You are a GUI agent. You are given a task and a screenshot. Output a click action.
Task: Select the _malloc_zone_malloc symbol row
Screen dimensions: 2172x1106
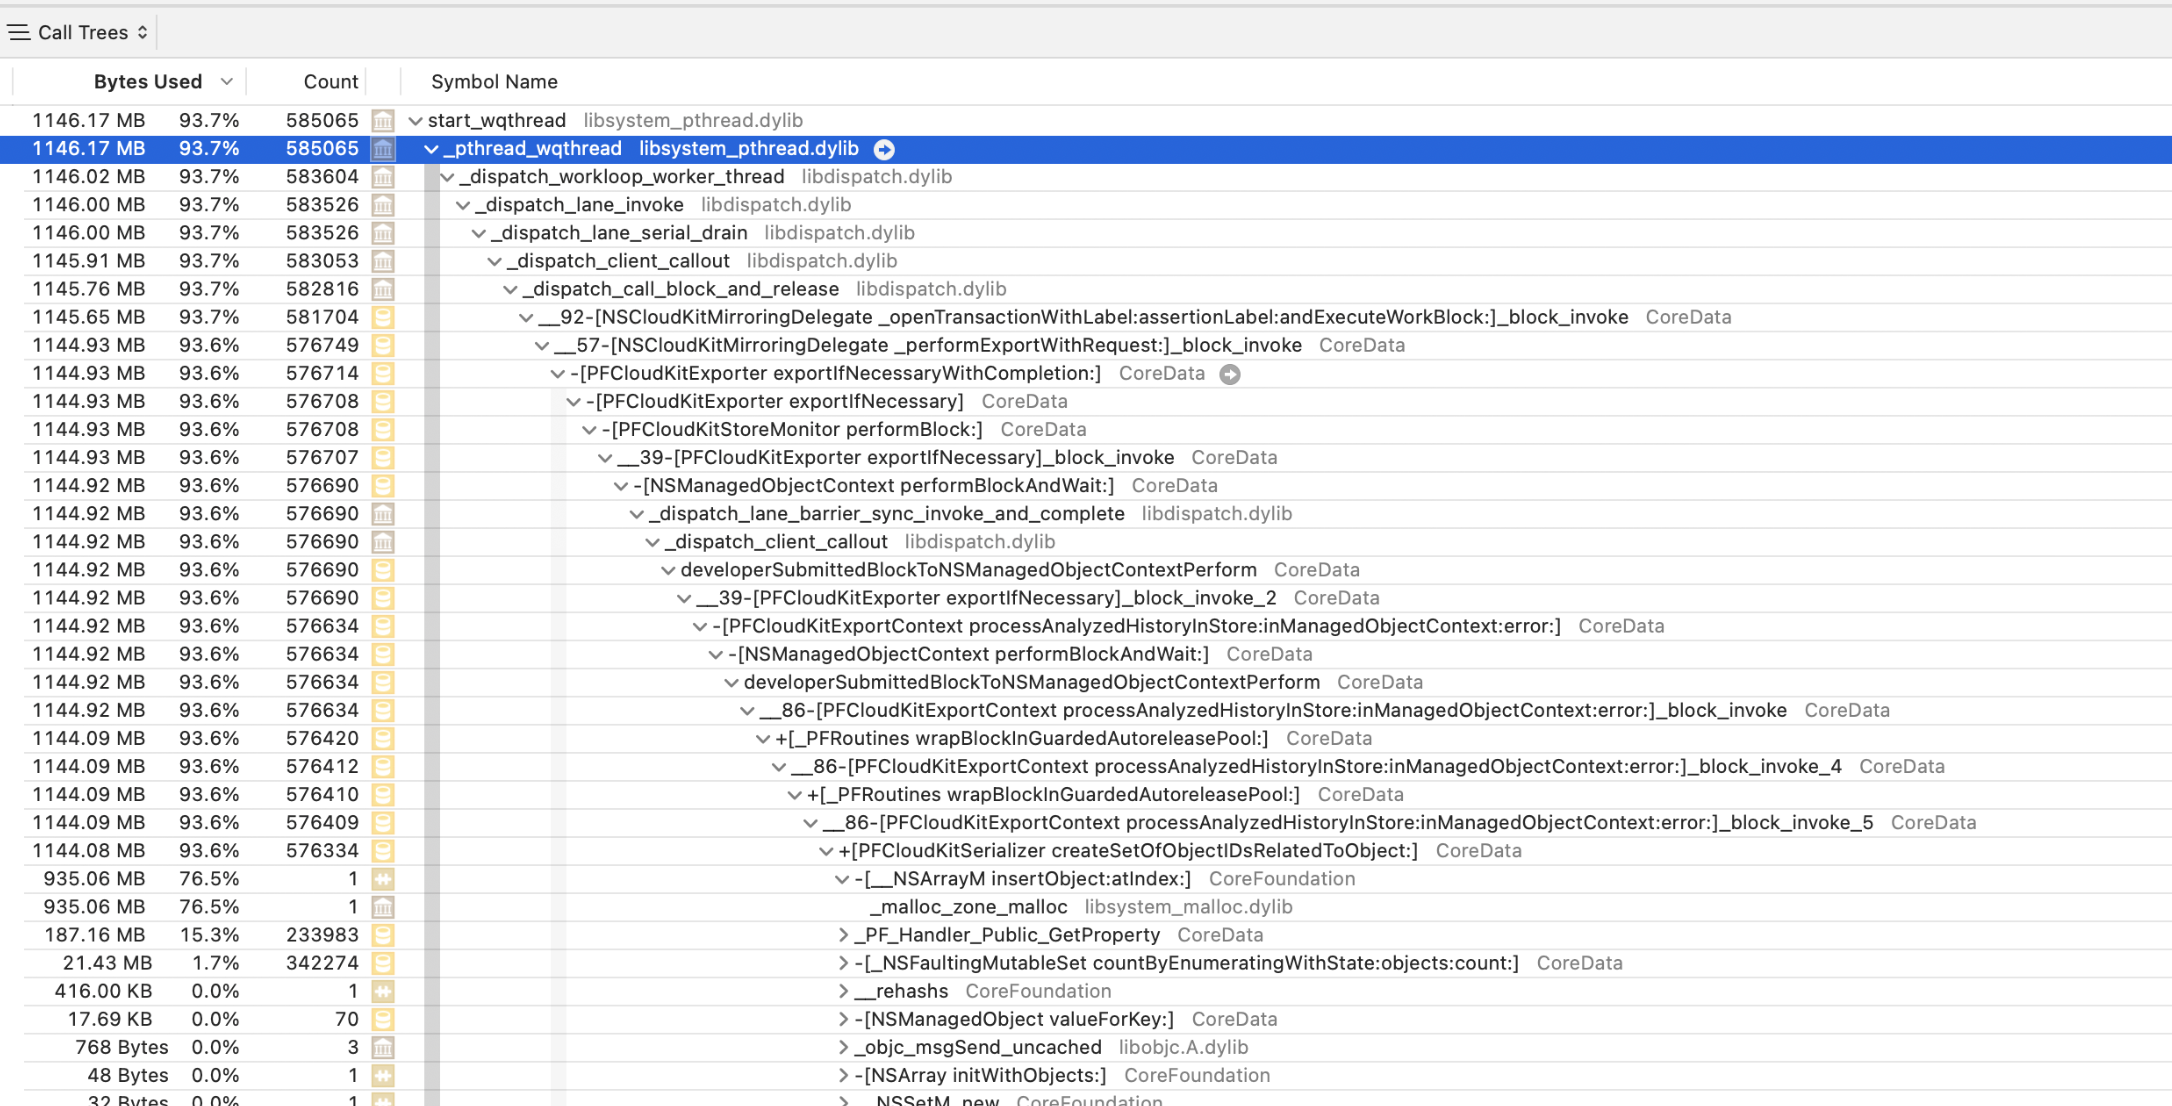[x=1086, y=907]
